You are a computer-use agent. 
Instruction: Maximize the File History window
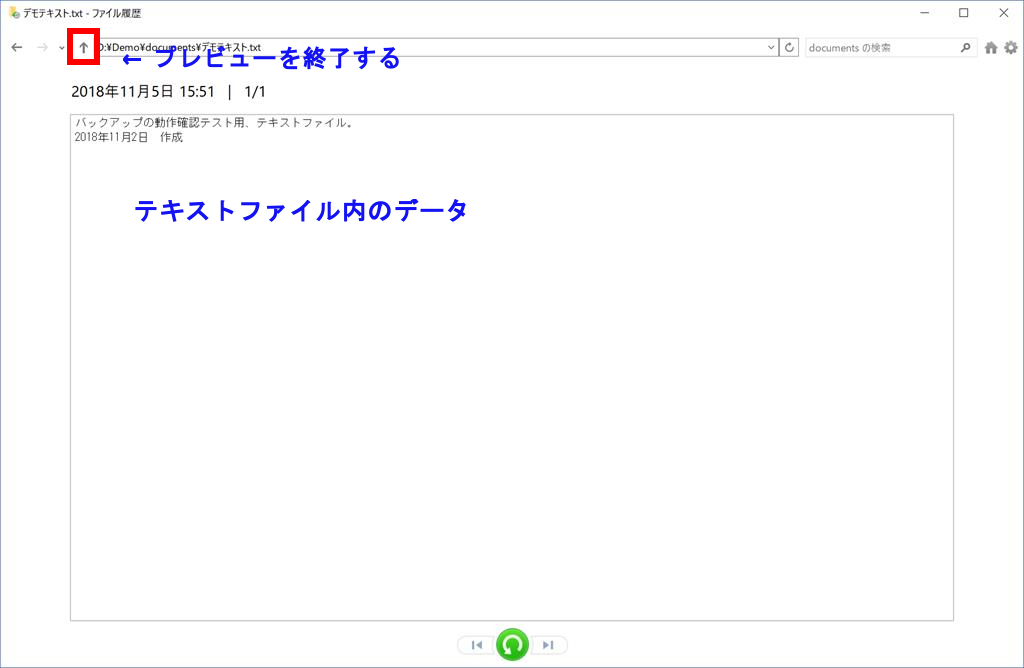point(963,13)
